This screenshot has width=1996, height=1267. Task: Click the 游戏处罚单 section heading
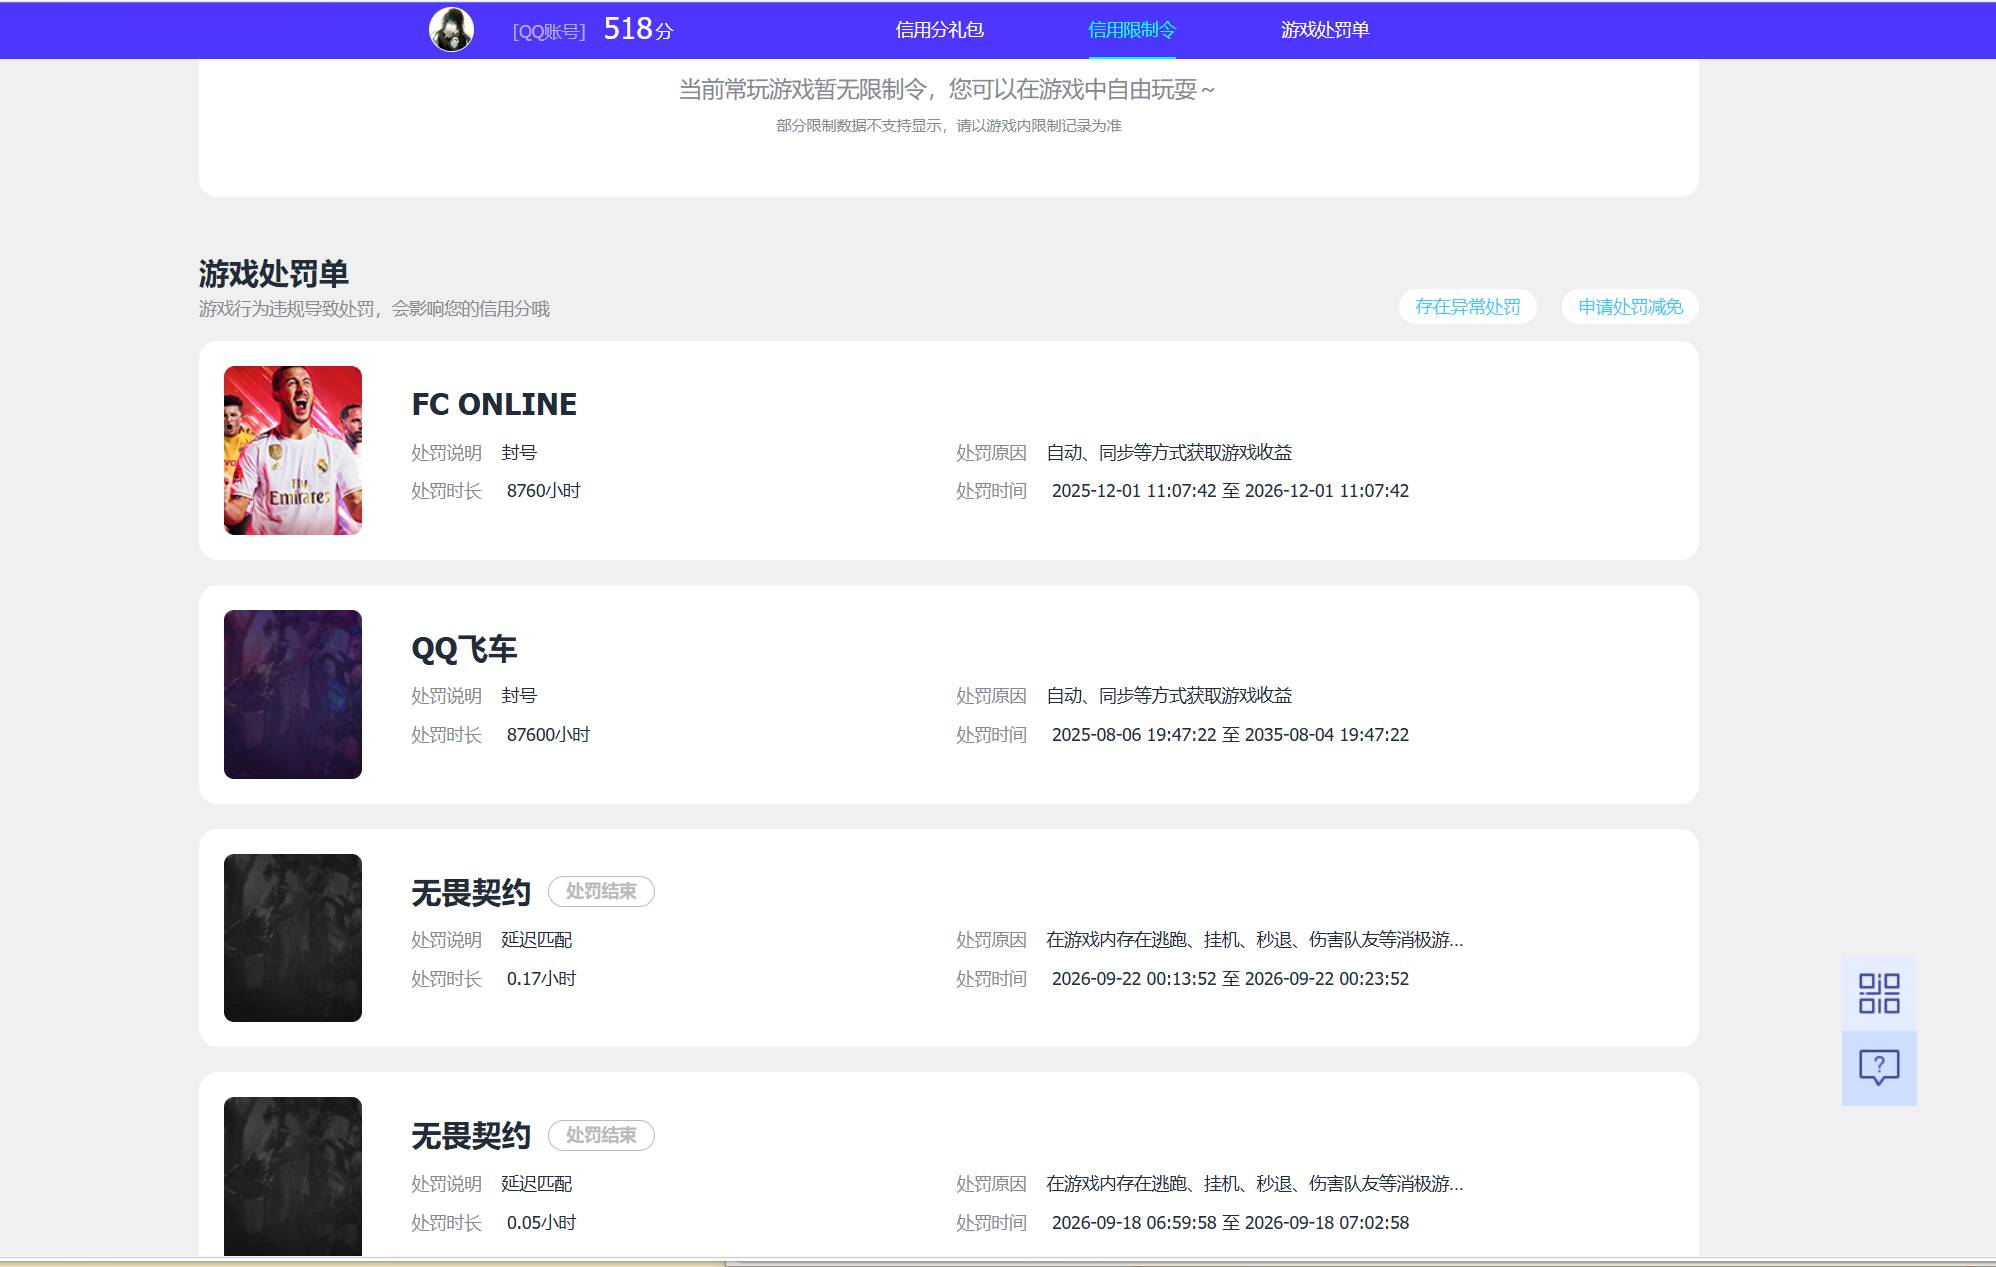273,273
